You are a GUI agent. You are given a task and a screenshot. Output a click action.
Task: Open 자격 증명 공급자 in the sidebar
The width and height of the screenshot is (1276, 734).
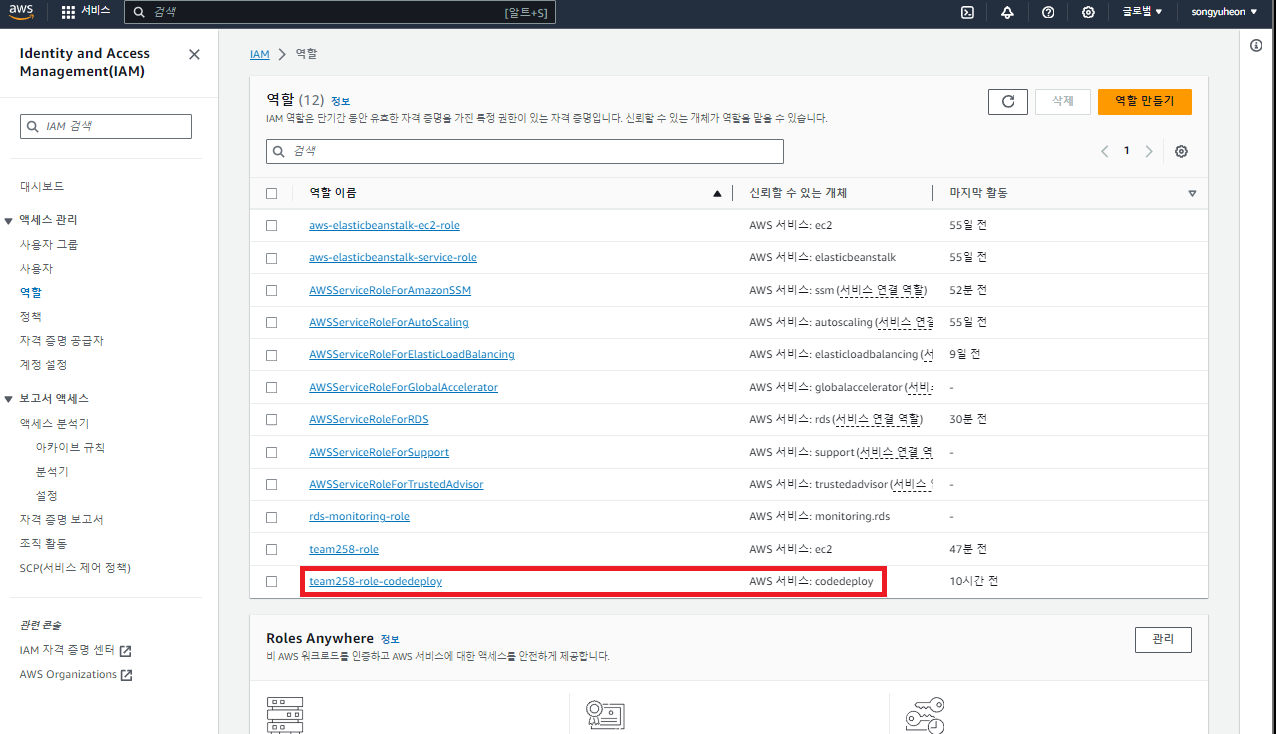pos(62,340)
